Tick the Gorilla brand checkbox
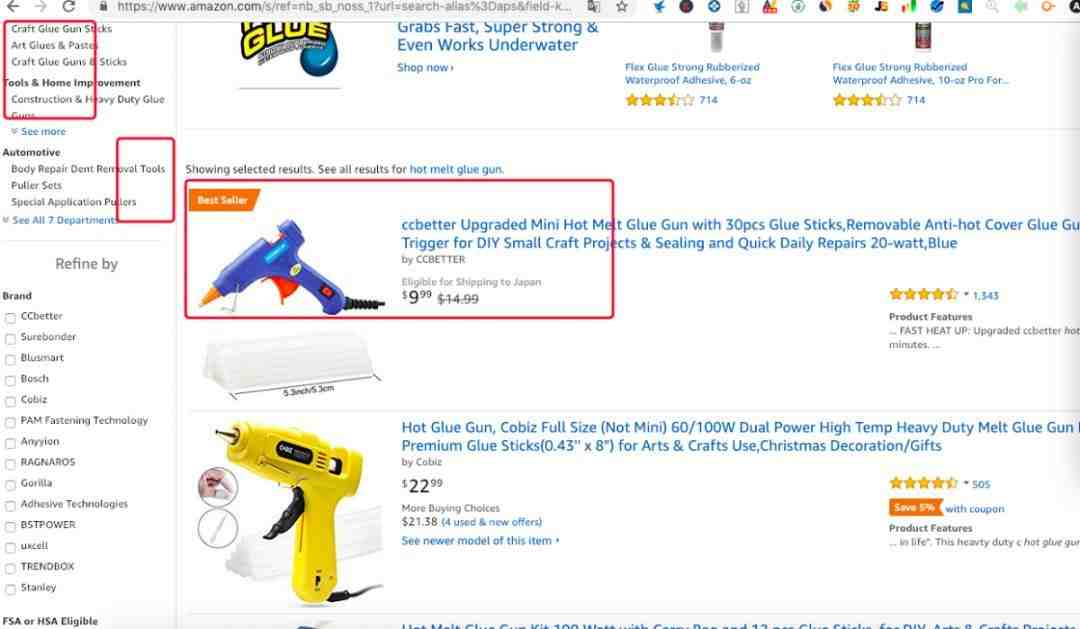Image resolution: width=1080 pixels, height=629 pixels. [x=10, y=485]
